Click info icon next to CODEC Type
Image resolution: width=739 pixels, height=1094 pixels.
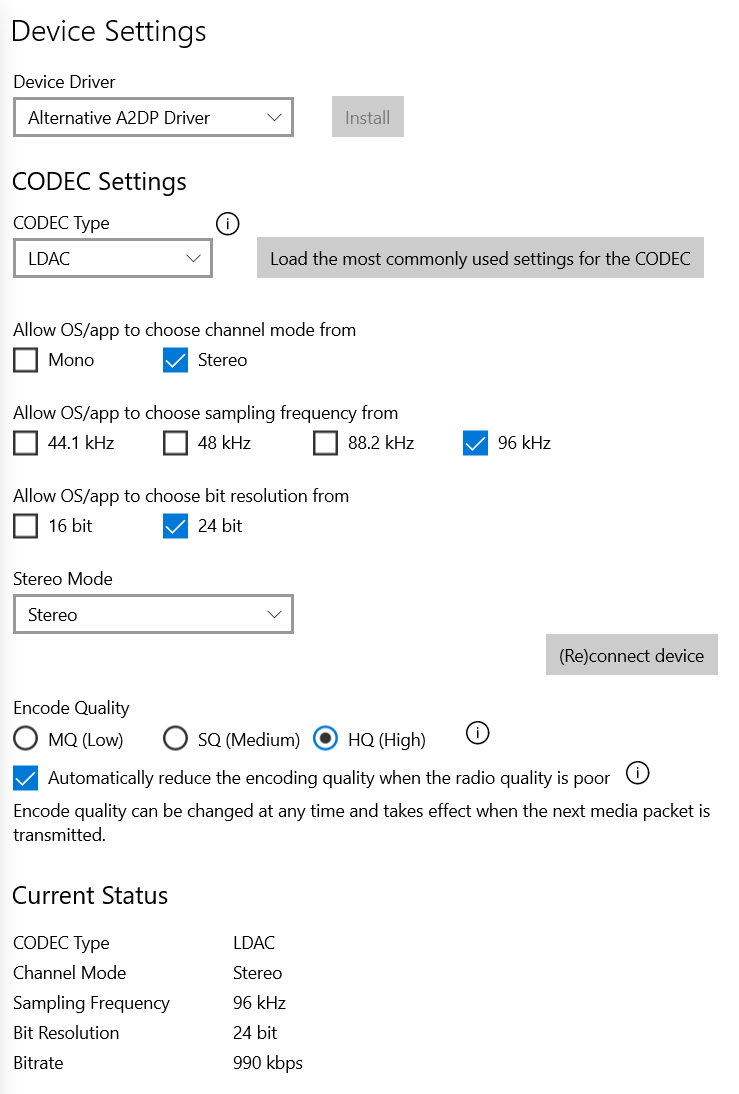click(228, 223)
